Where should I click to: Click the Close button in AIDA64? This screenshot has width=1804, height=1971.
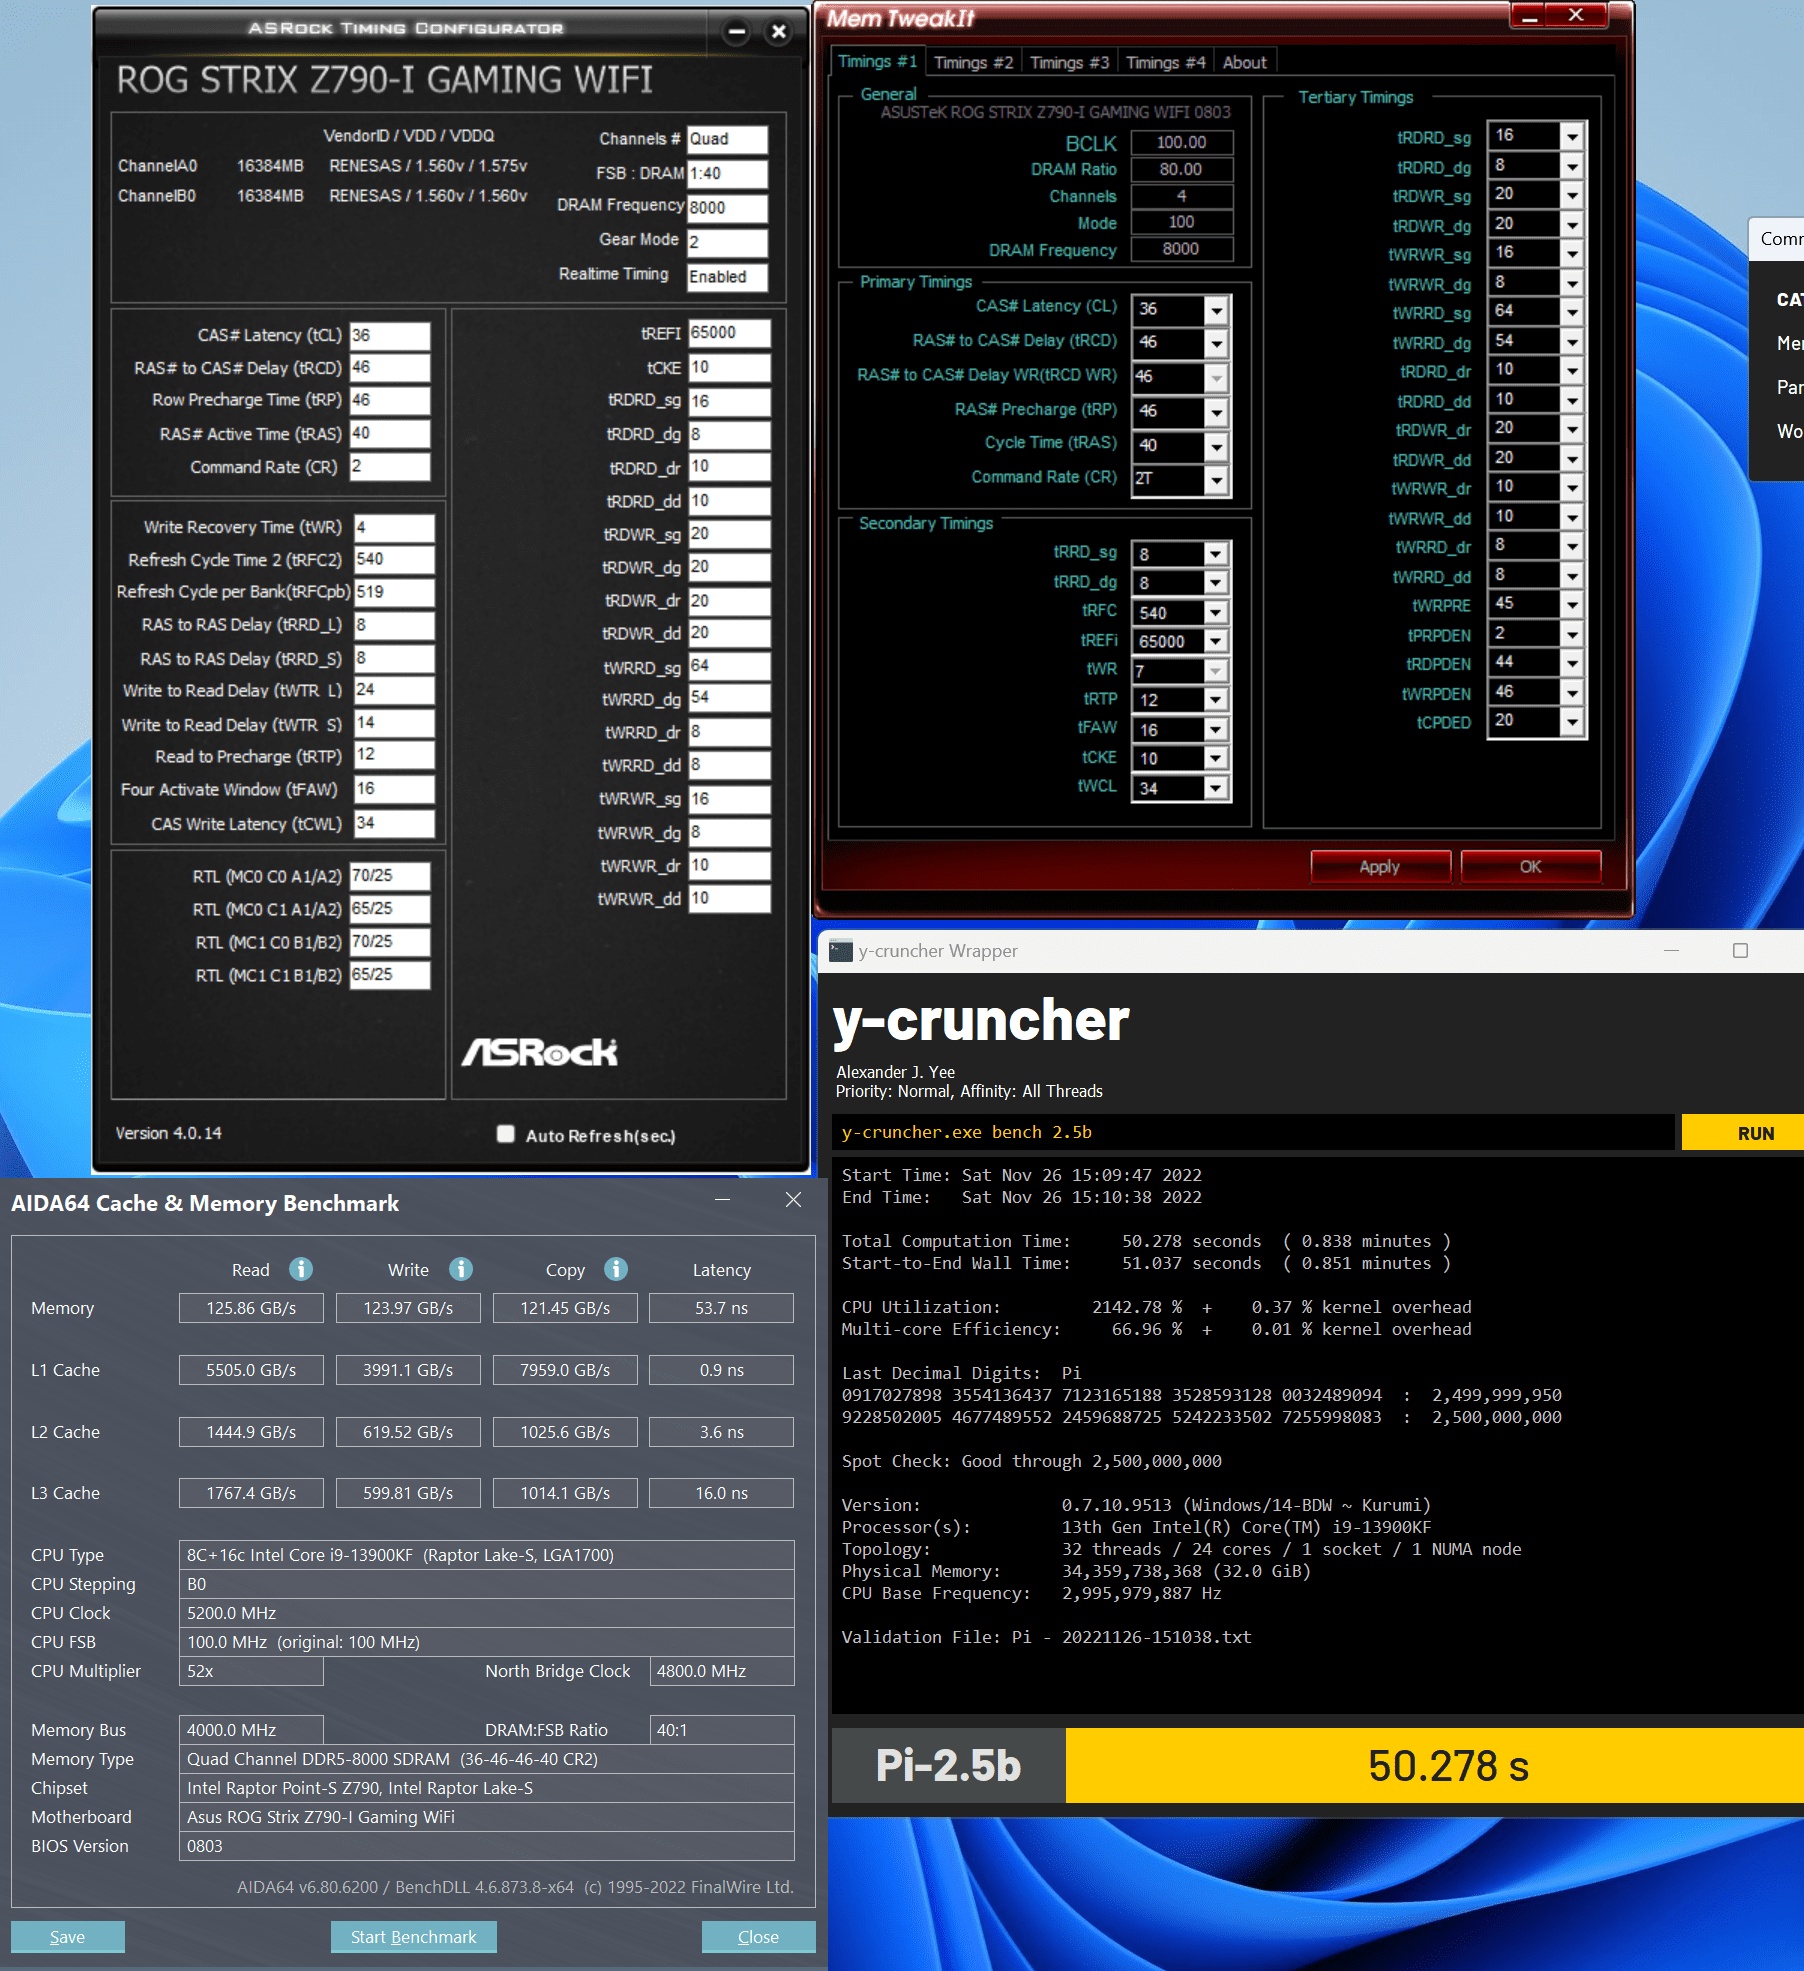[758, 1937]
